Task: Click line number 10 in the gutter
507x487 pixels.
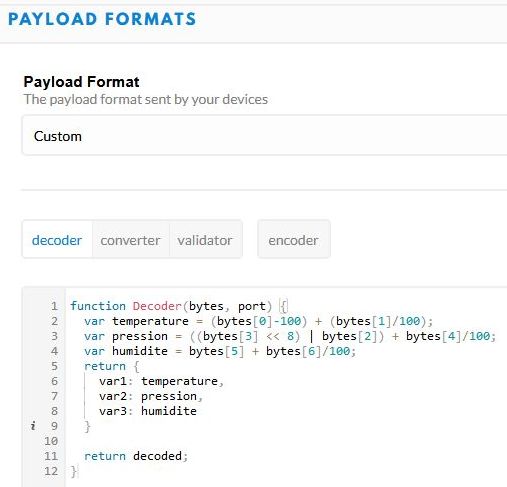Action: coord(51,441)
